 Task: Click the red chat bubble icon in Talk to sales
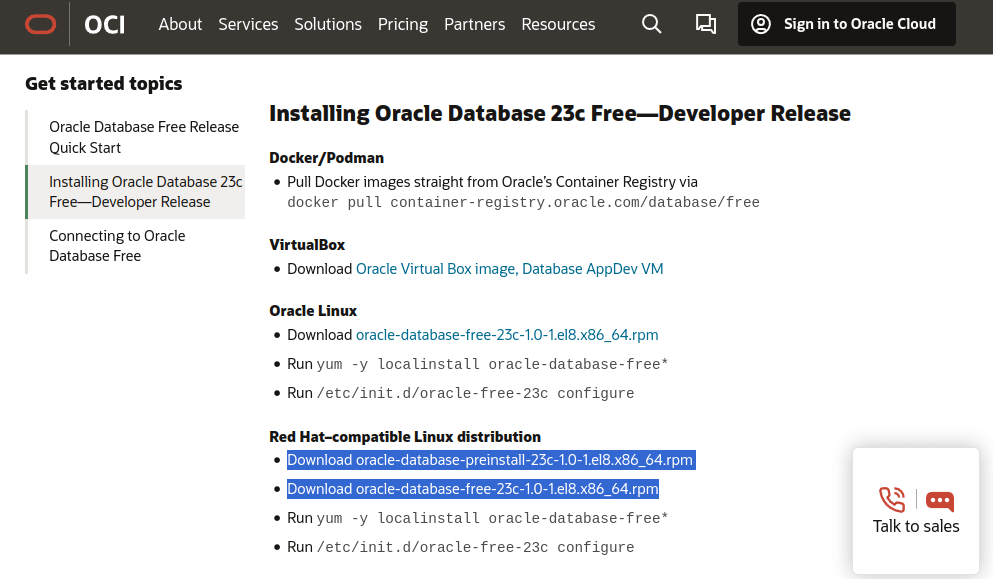pos(940,501)
